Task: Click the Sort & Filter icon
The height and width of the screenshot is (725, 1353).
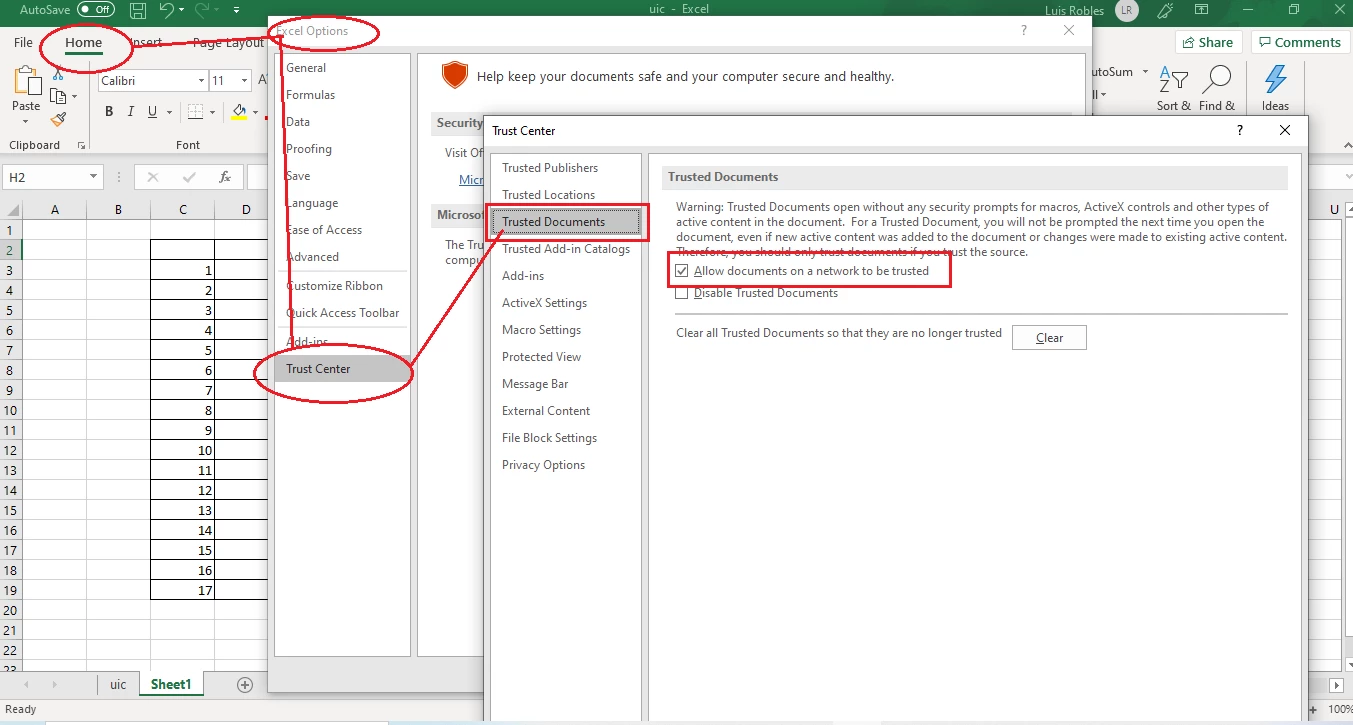Action: 1173,80
